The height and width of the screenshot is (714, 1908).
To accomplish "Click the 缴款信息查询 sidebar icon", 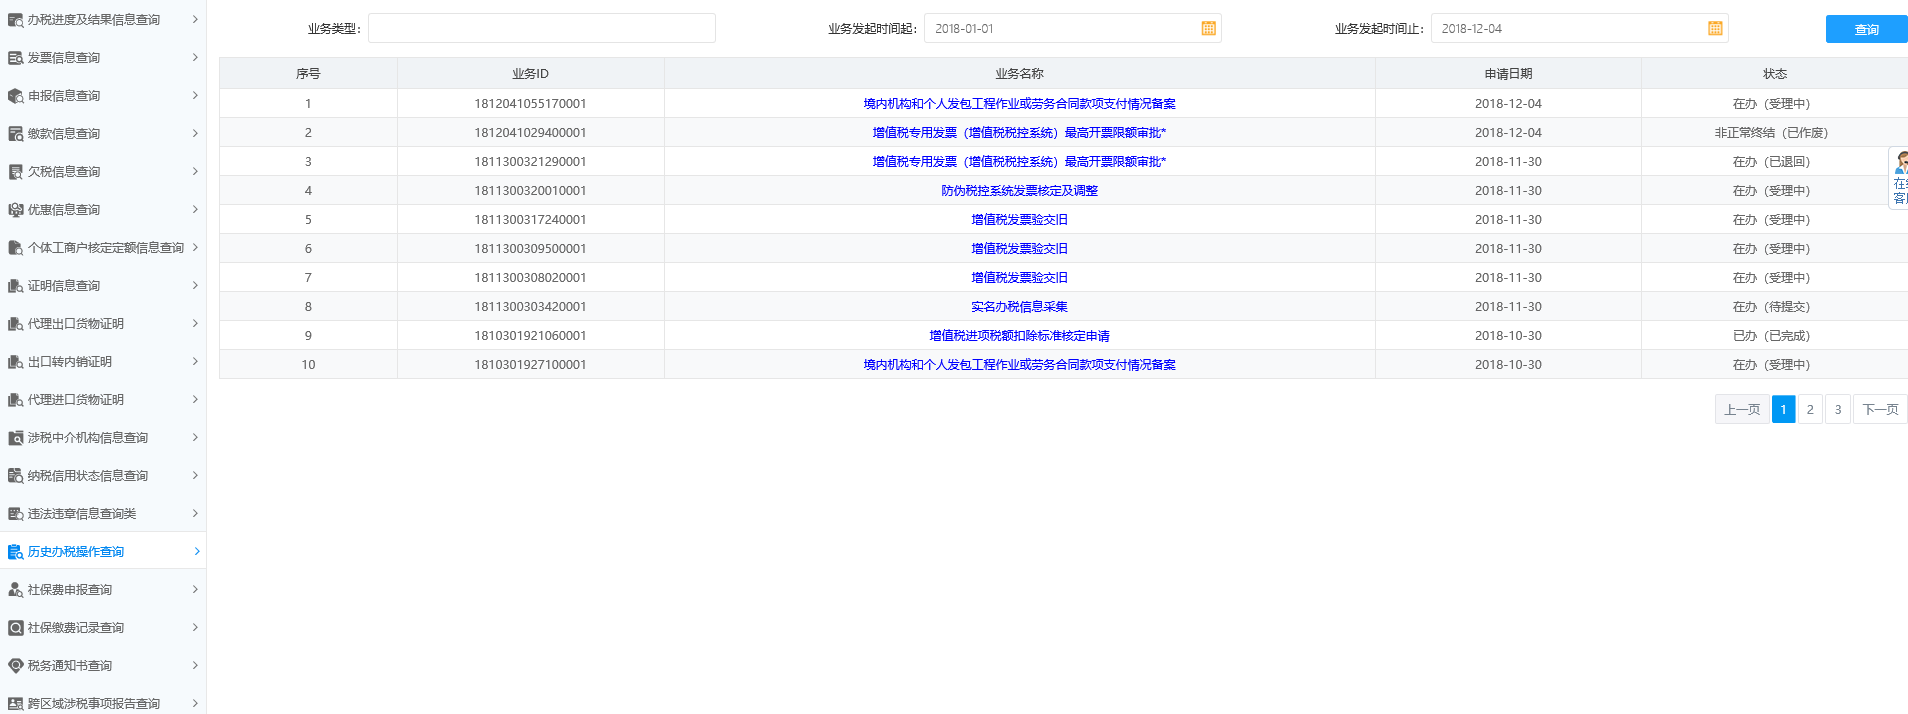I will pyautogui.click(x=15, y=134).
